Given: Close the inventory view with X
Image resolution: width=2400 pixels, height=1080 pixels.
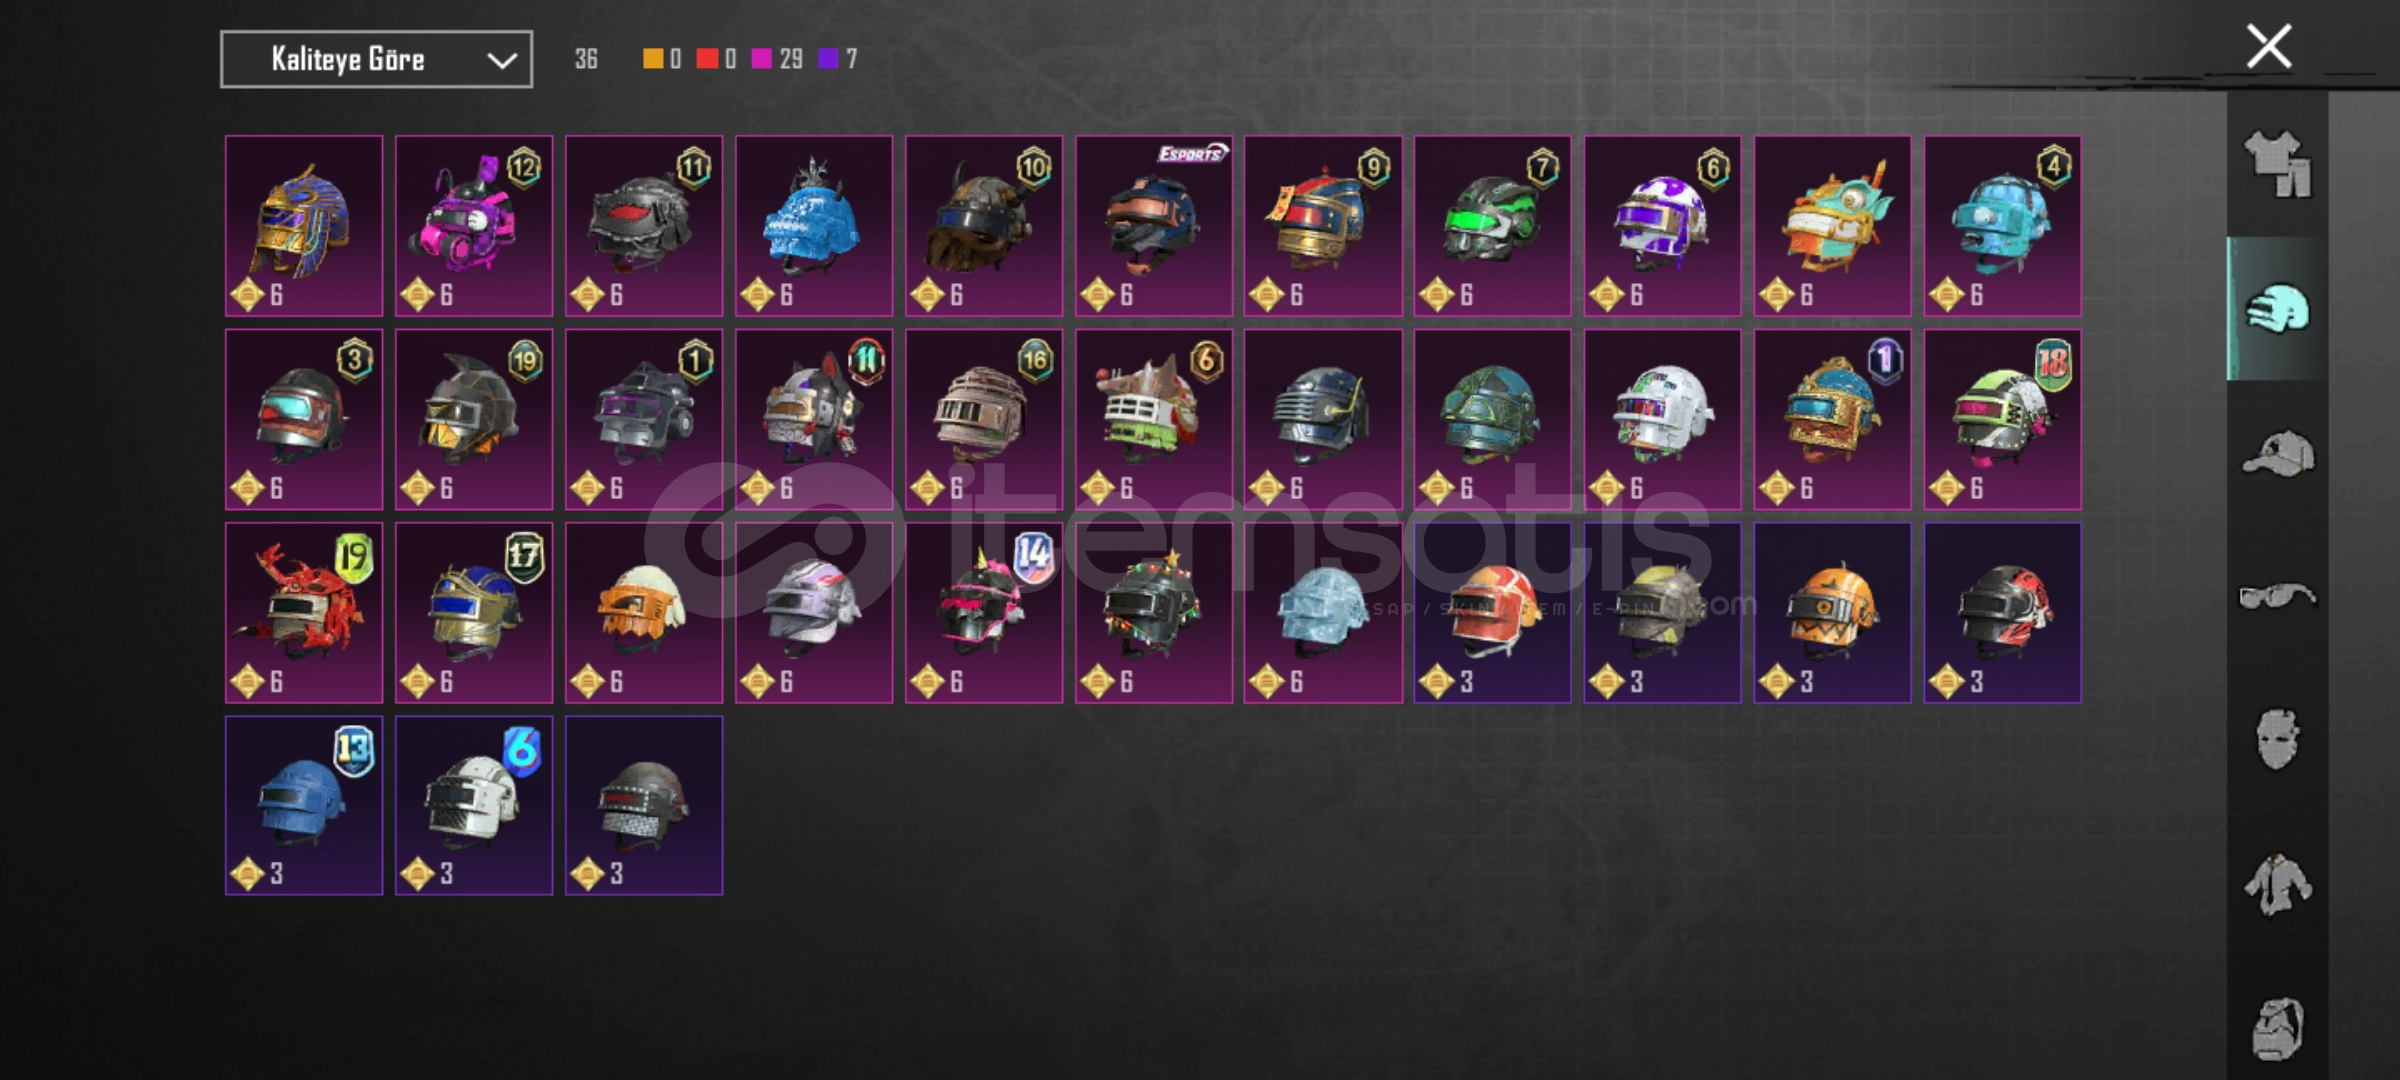Looking at the screenshot, I should tap(2269, 46).
